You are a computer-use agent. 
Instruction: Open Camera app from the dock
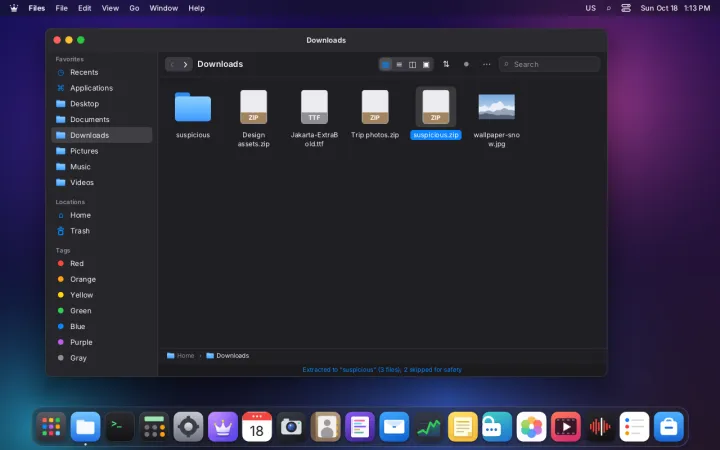tap(291, 427)
